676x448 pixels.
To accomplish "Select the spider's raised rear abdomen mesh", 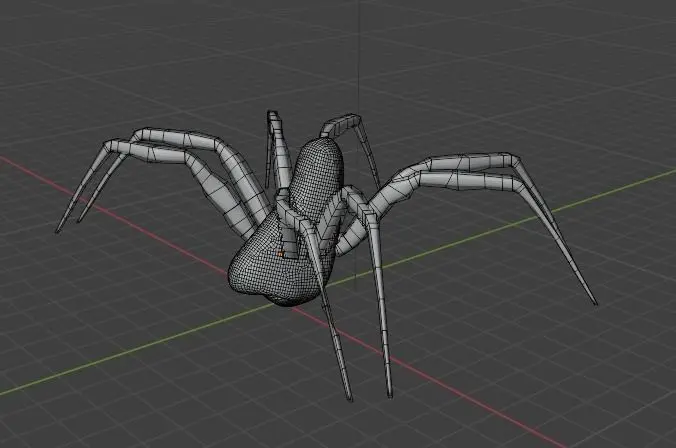I will point(316,178).
